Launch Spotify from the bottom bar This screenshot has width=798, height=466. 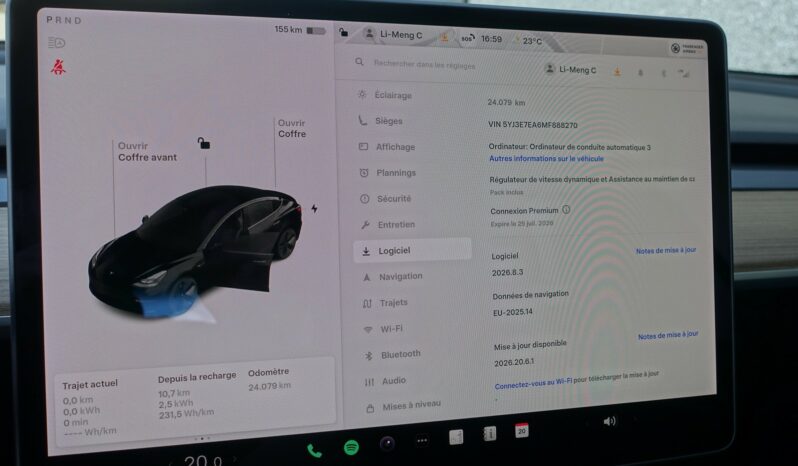[351, 447]
